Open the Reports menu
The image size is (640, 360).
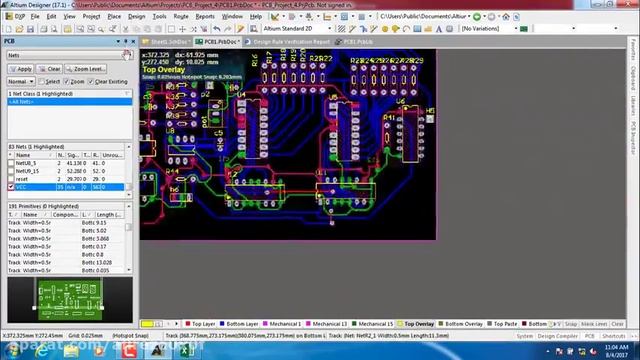tap(205, 17)
